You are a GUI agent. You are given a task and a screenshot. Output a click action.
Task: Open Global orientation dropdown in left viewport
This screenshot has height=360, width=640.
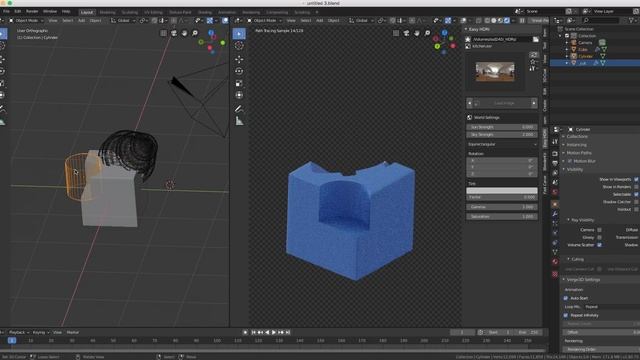pos(123,20)
